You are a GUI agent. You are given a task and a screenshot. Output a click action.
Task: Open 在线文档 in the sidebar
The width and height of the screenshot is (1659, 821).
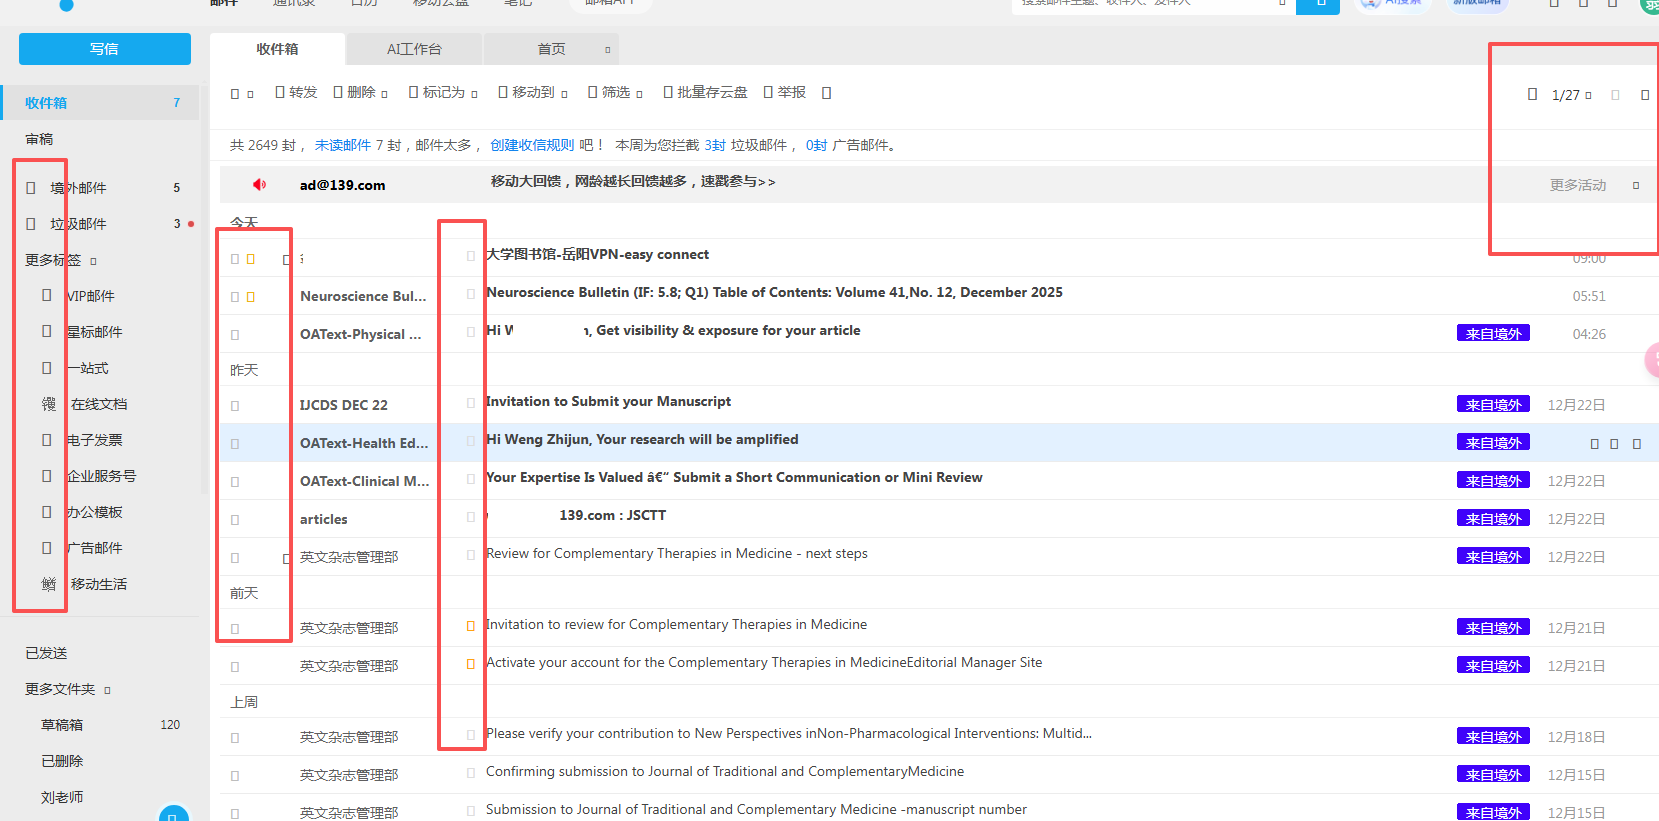[99, 404]
